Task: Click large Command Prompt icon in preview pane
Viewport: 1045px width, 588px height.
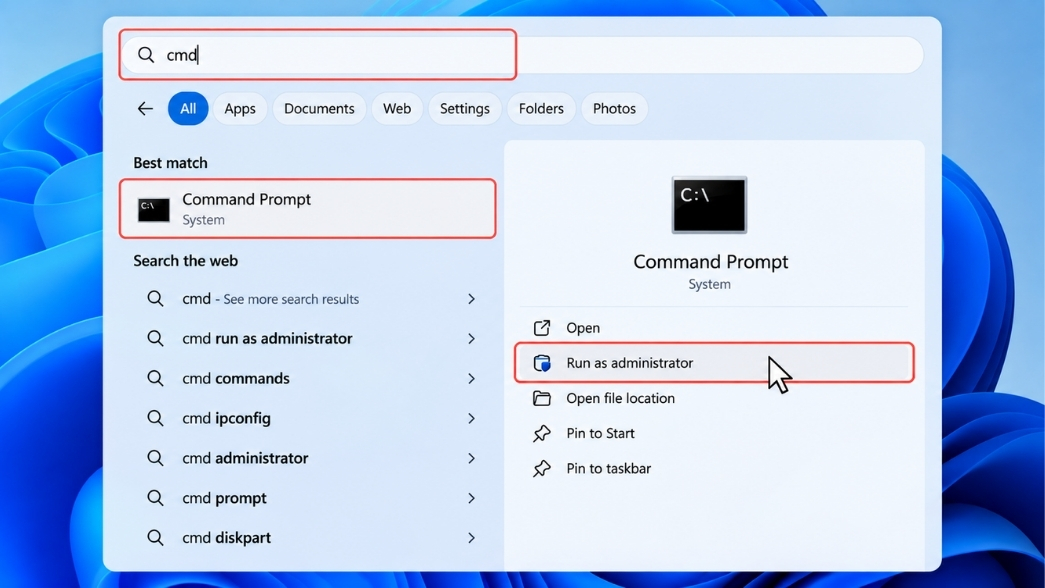Action: 709,205
